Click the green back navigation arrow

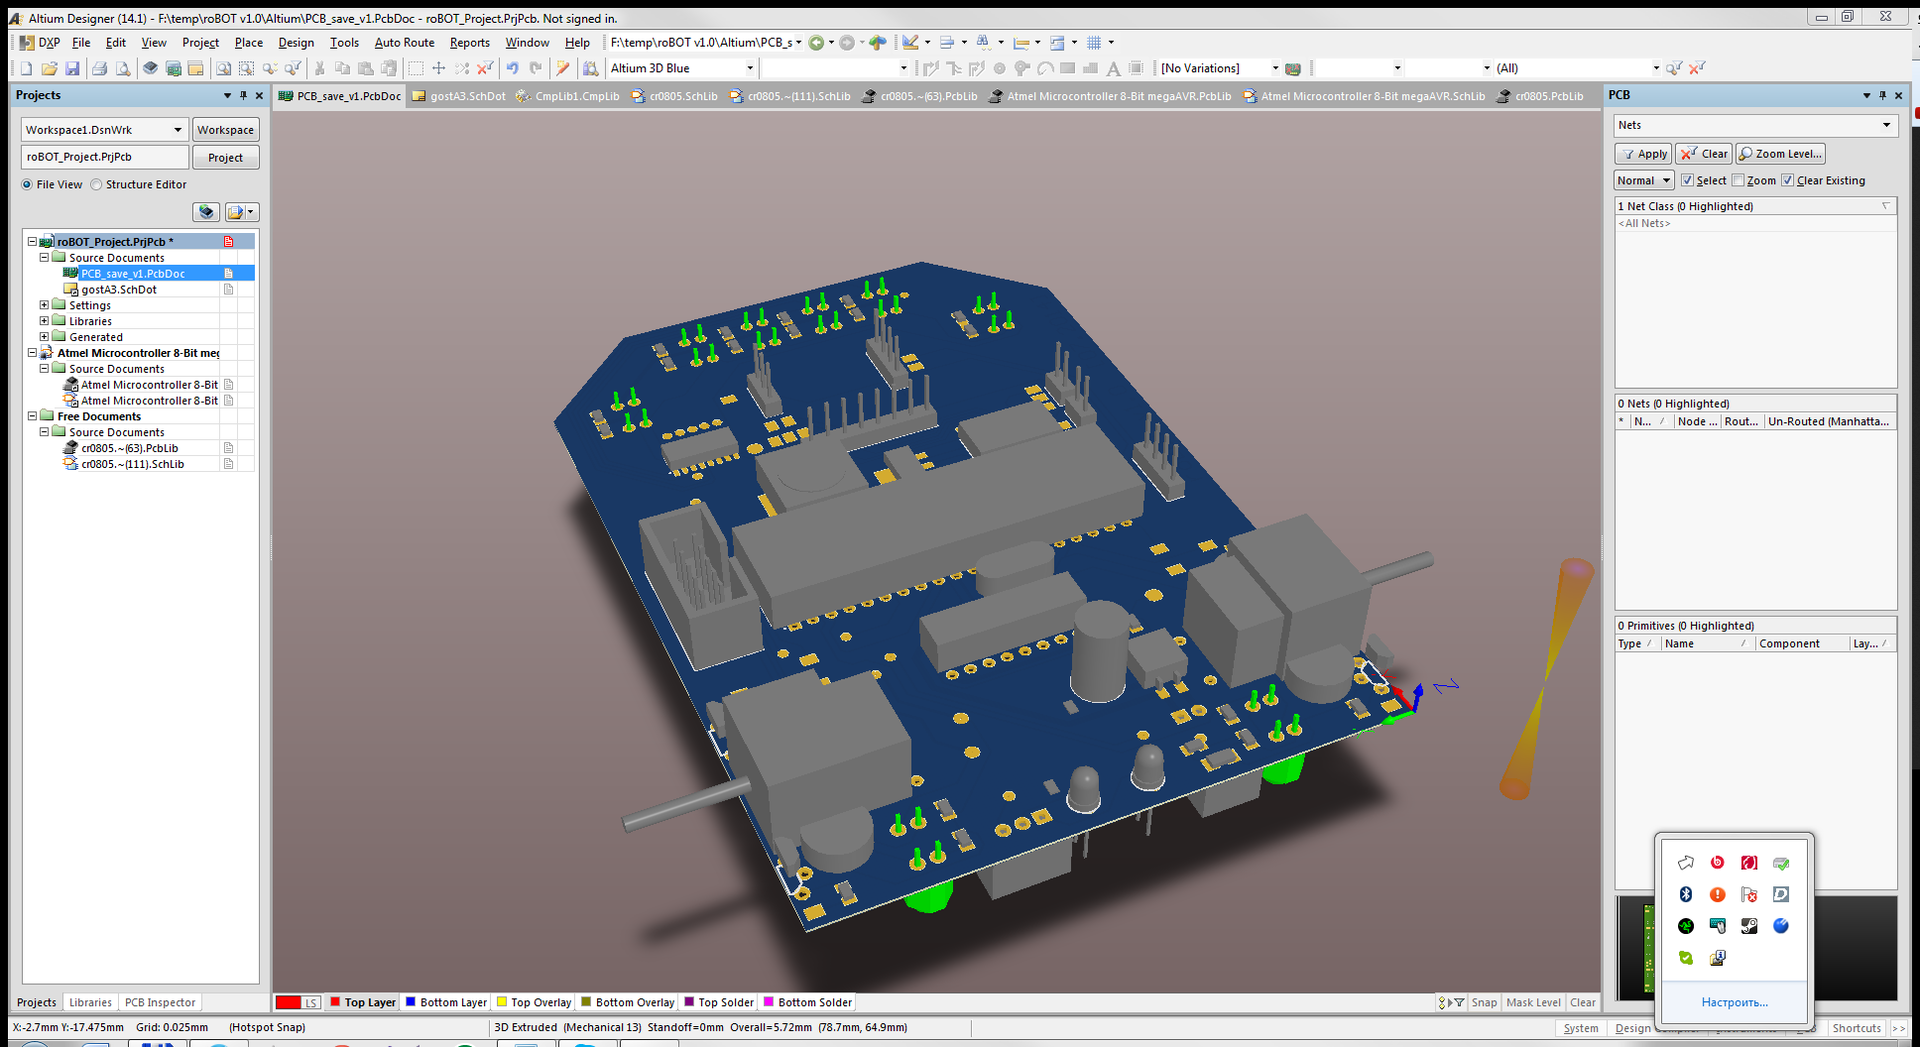(816, 42)
